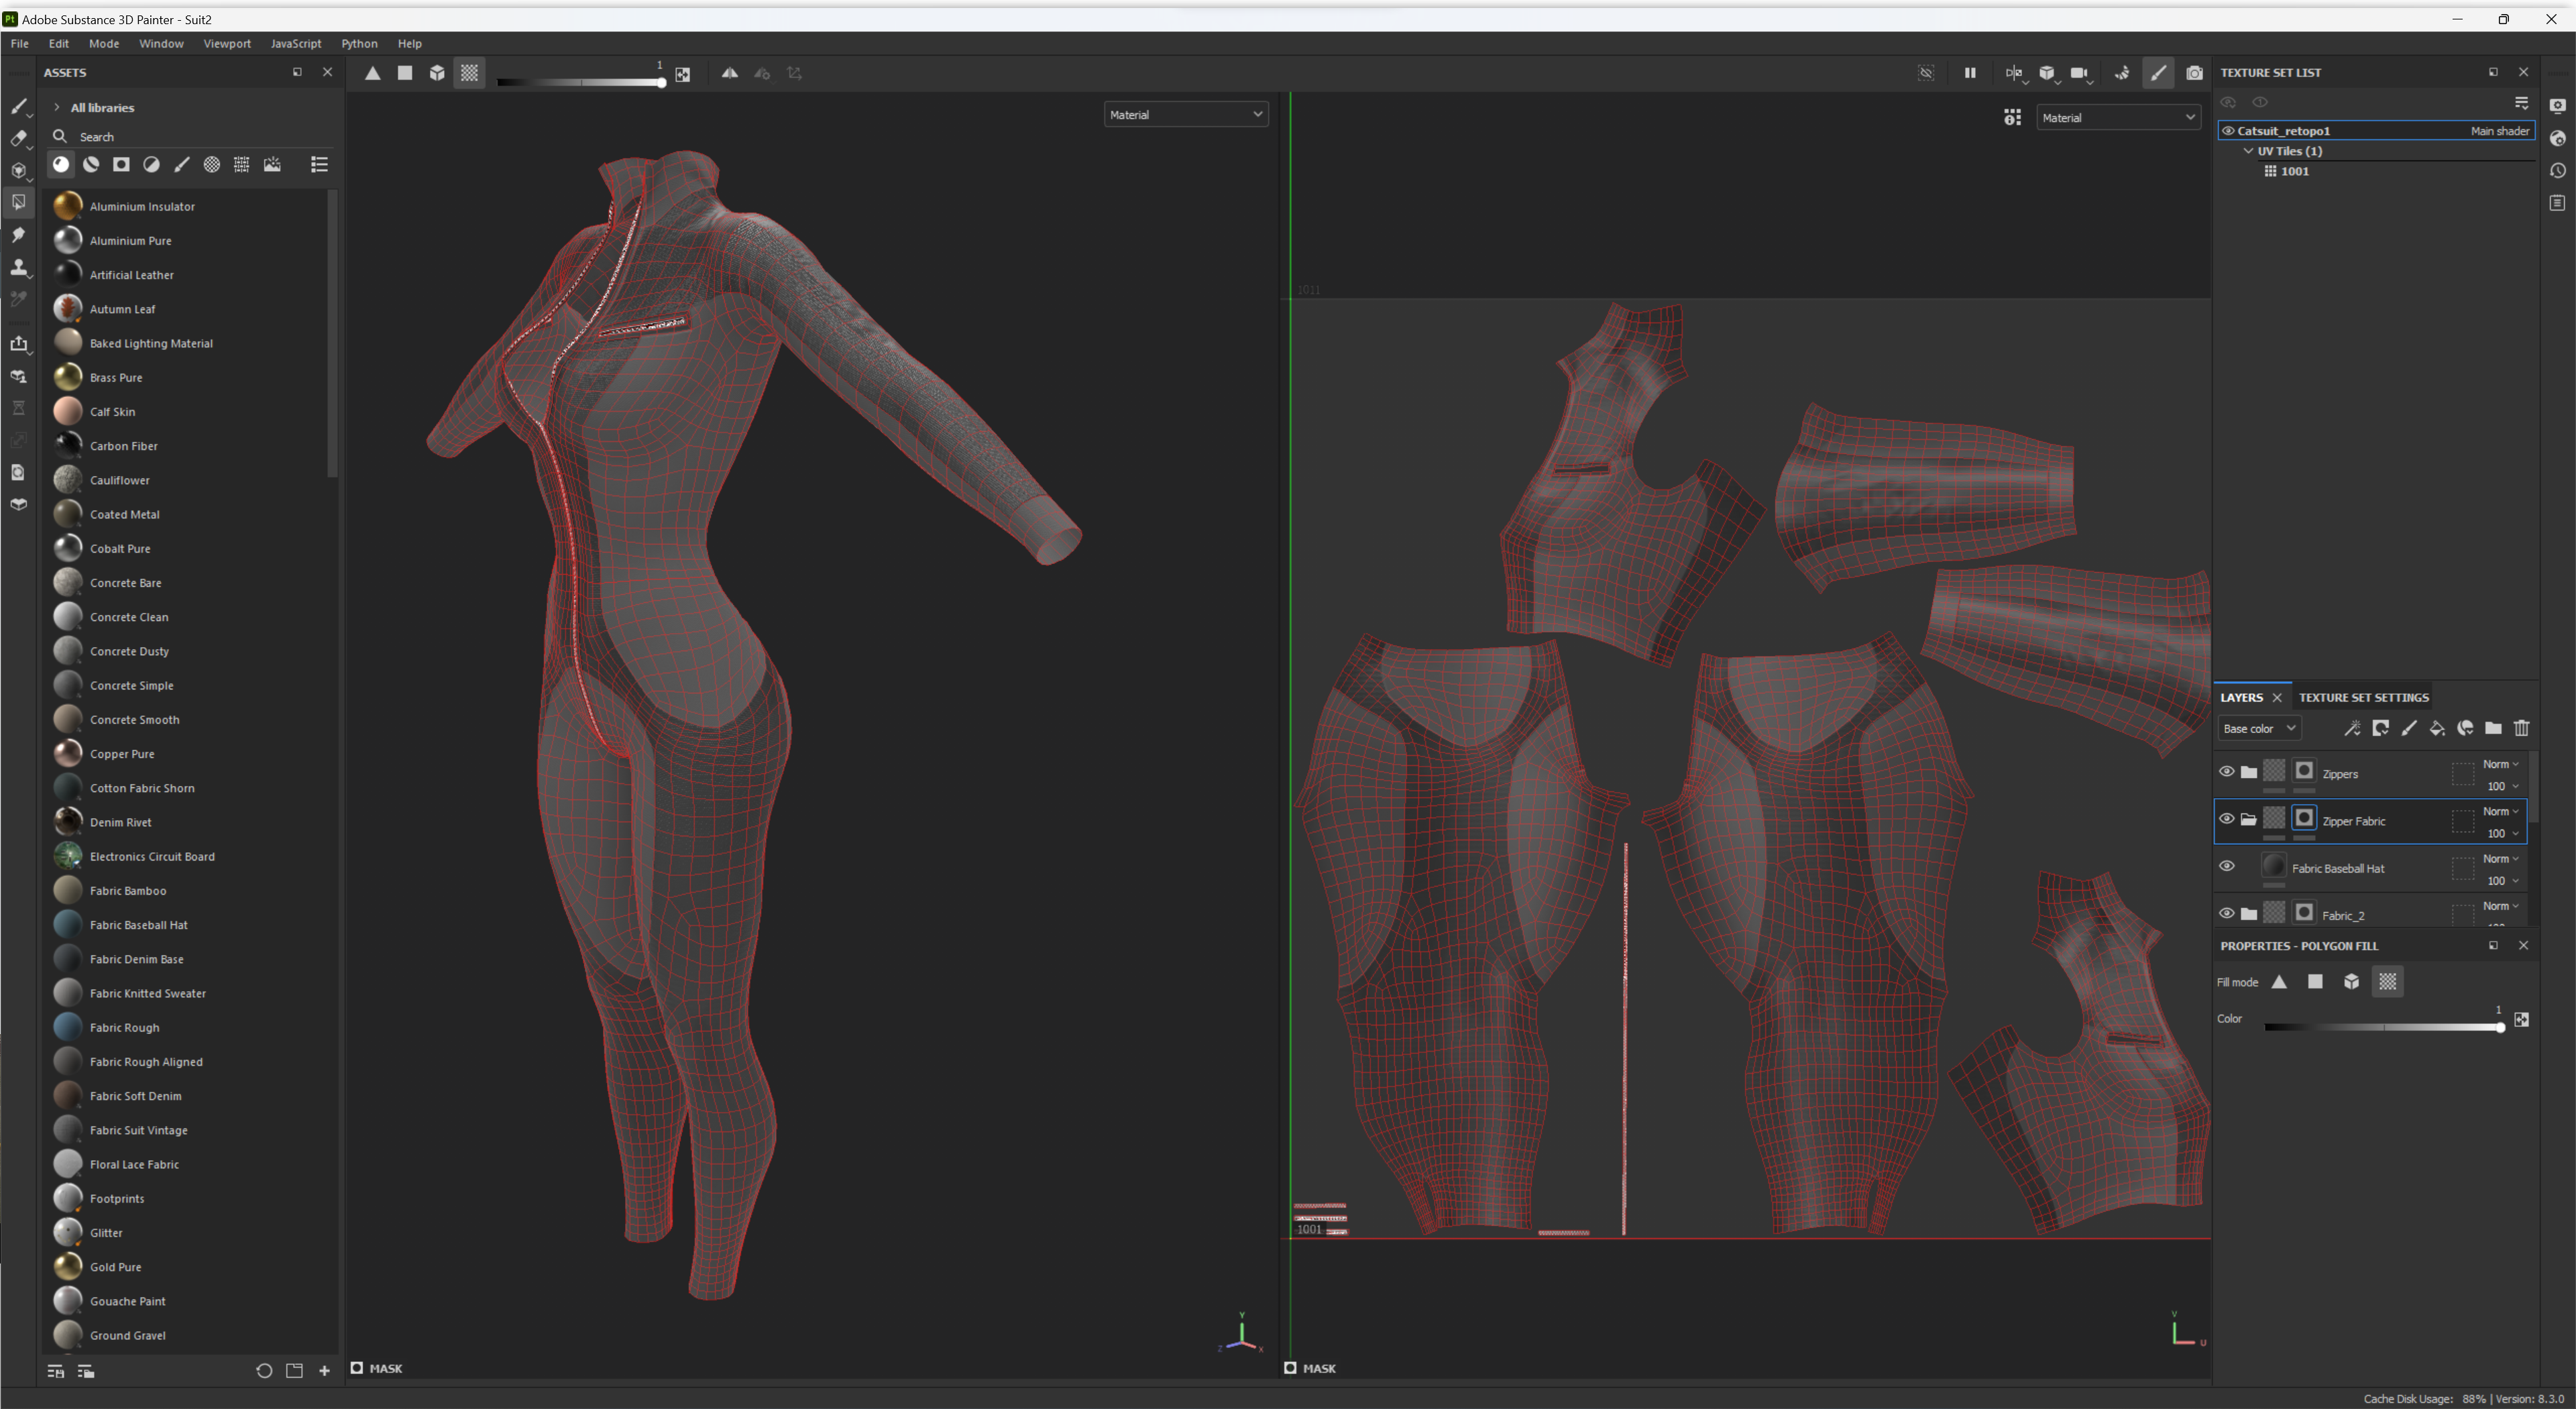Select the Smudge tool in left toolbar

[19, 235]
